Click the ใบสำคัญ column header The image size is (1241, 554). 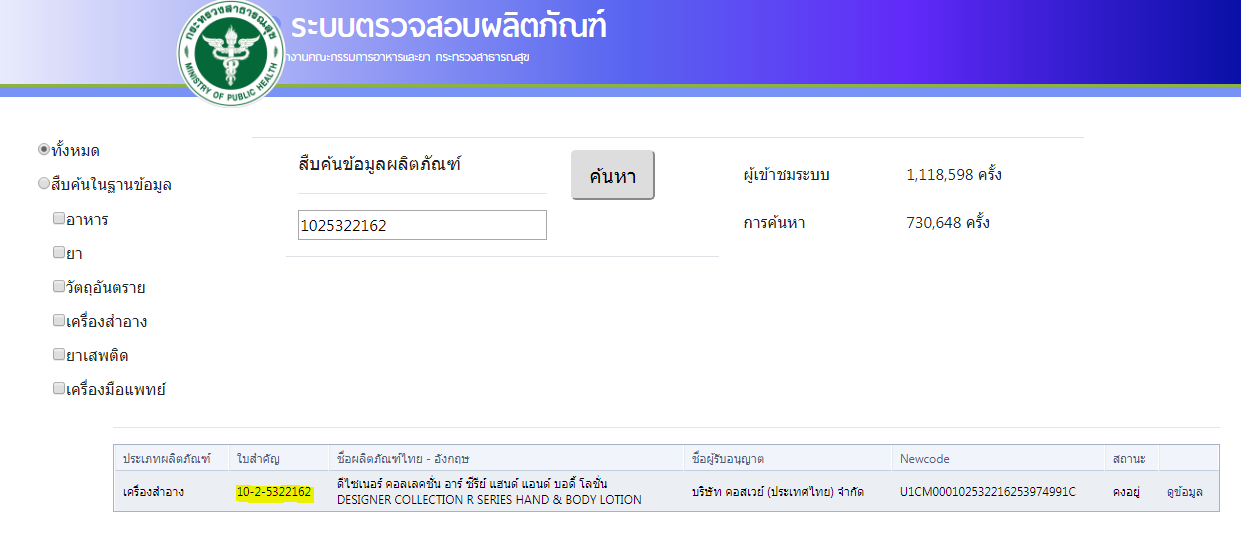(x=258, y=459)
